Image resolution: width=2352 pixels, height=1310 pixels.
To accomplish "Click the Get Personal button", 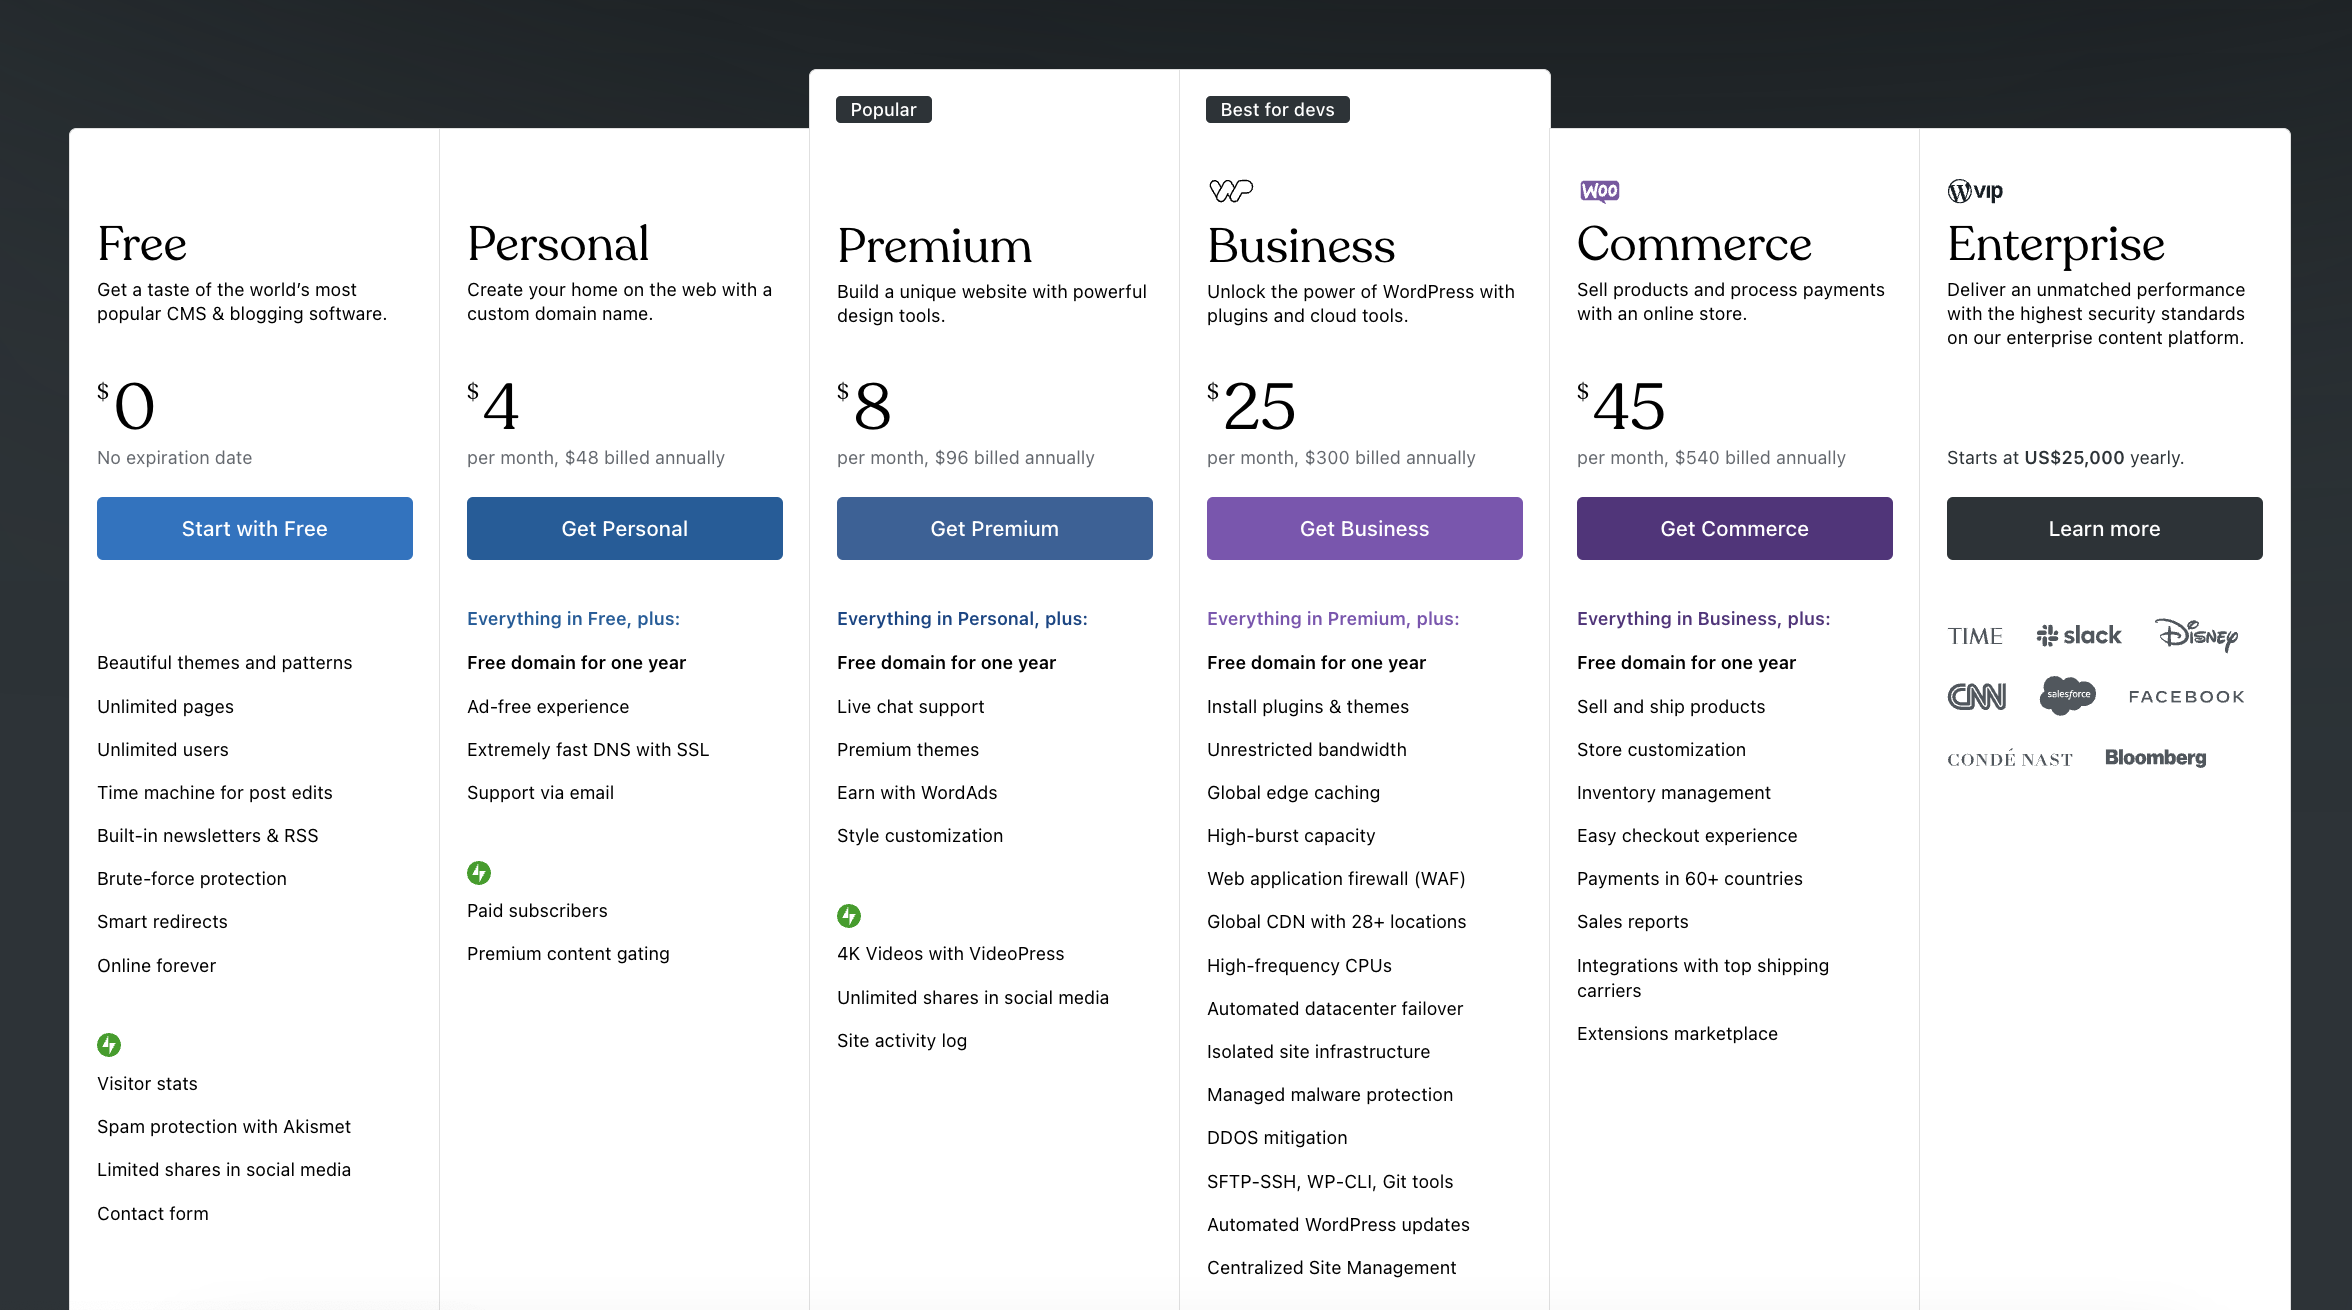I will [625, 529].
